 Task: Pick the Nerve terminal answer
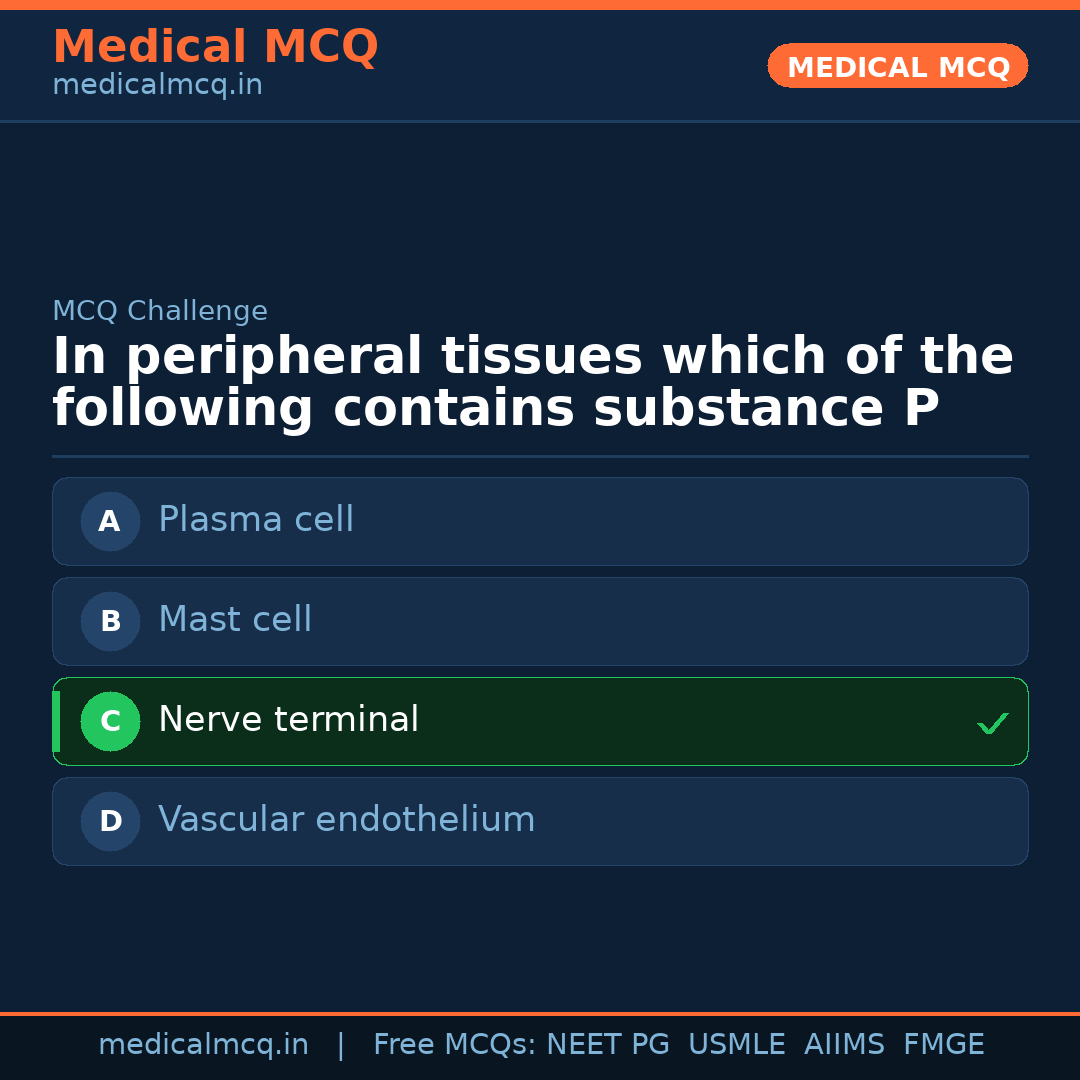[x=288, y=720]
